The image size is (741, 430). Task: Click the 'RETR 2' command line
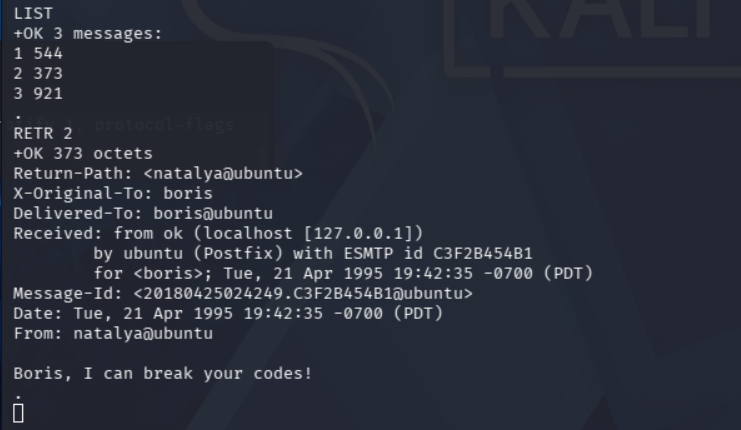[43, 133]
